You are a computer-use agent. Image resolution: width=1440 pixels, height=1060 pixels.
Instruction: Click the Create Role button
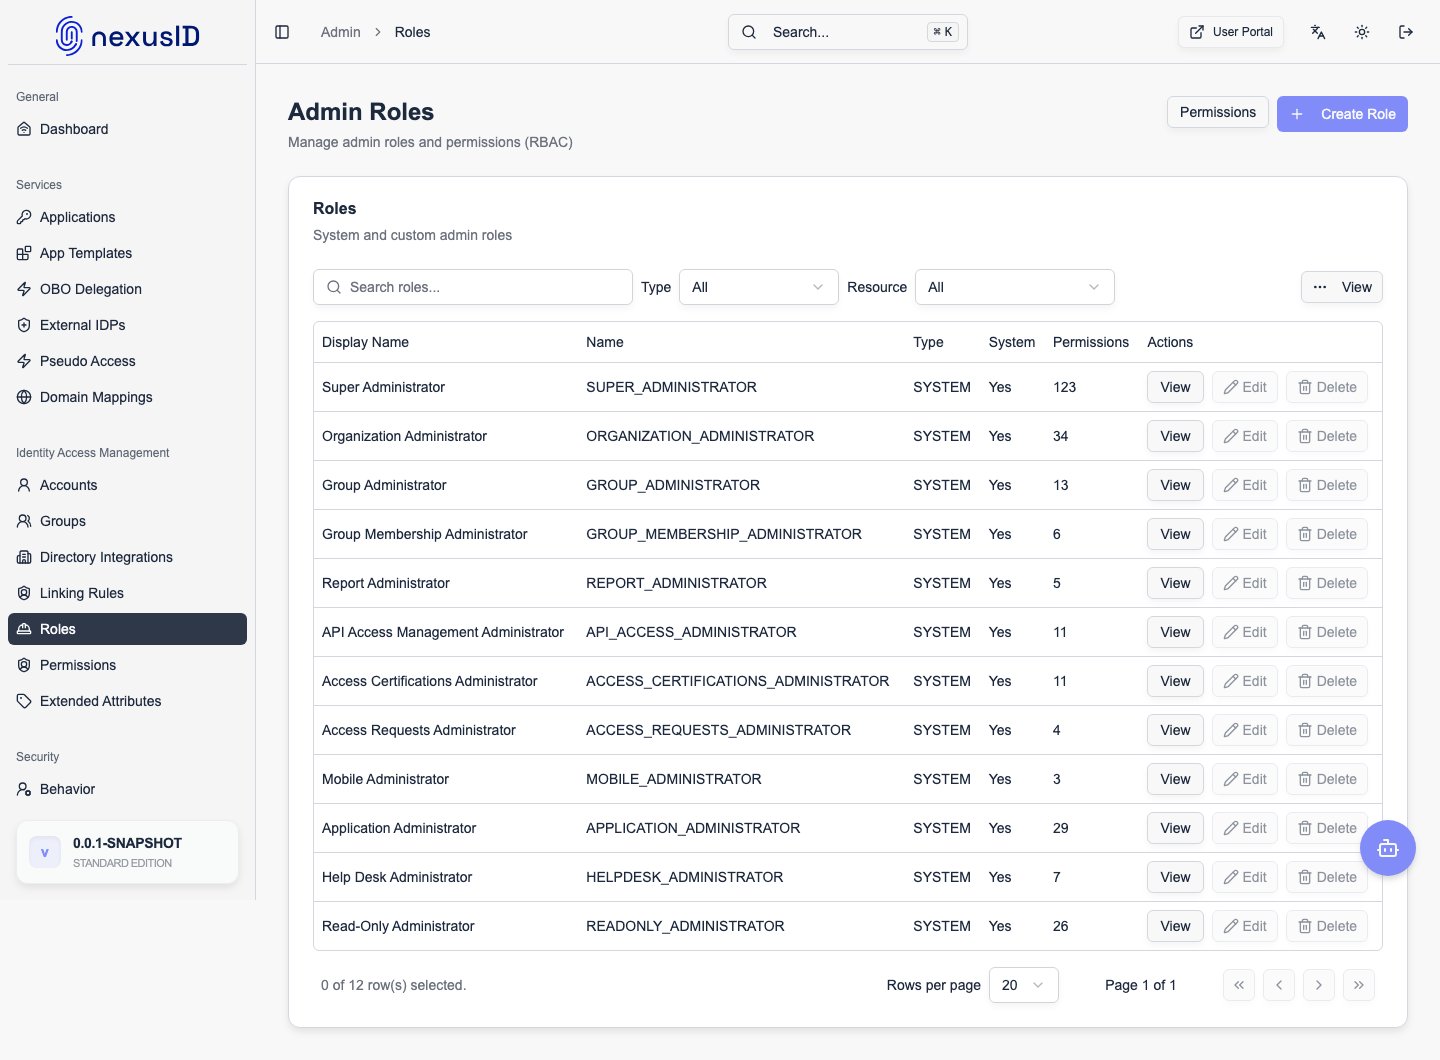pyautogui.click(x=1342, y=114)
